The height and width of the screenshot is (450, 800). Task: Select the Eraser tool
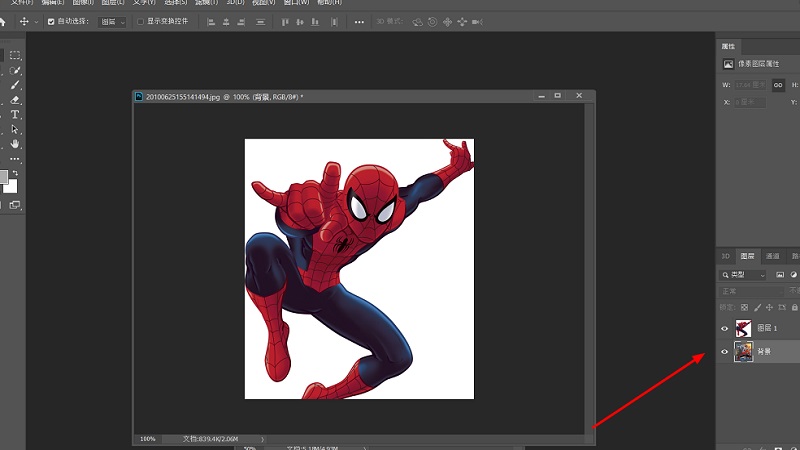15,100
